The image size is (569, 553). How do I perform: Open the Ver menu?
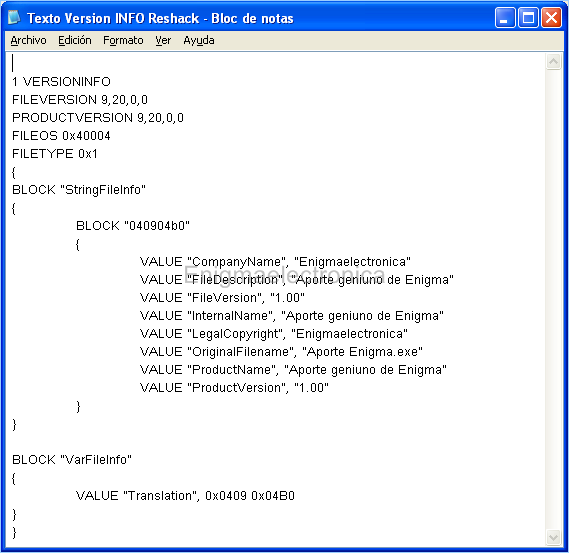pyautogui.click(x=163, y=40)
